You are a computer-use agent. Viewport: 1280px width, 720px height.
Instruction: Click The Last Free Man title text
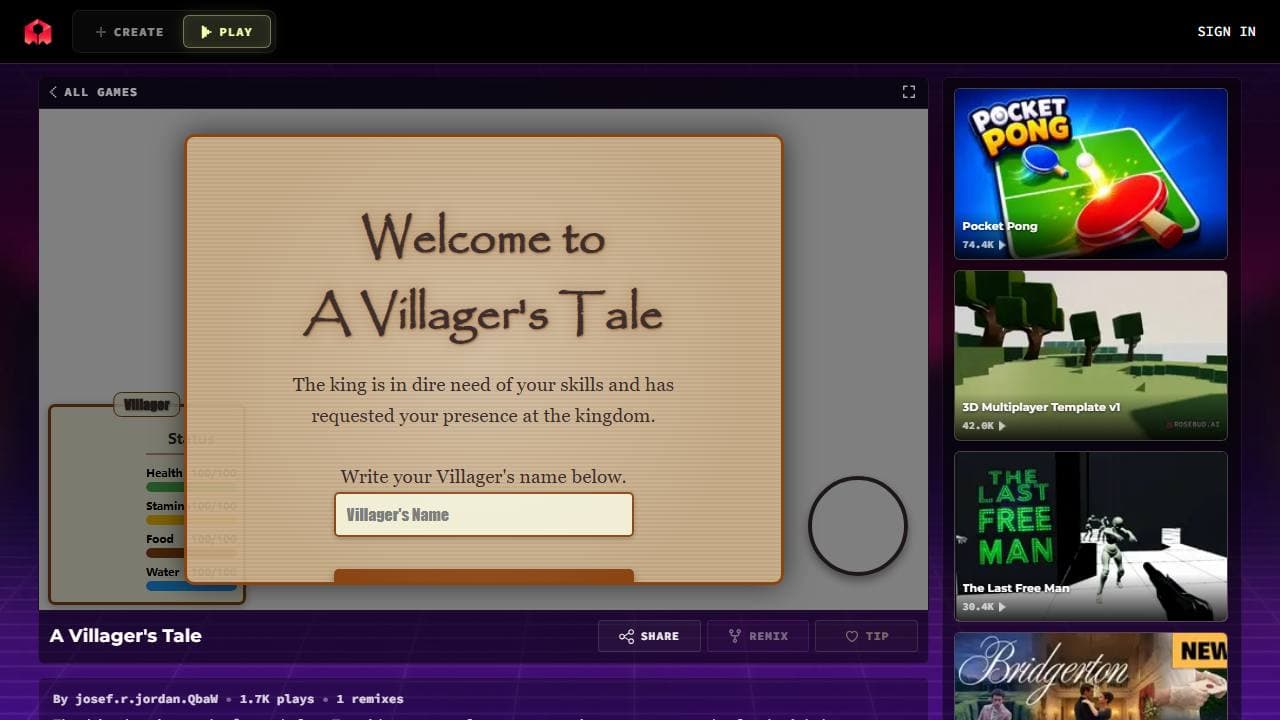[x=1016, y=588]
